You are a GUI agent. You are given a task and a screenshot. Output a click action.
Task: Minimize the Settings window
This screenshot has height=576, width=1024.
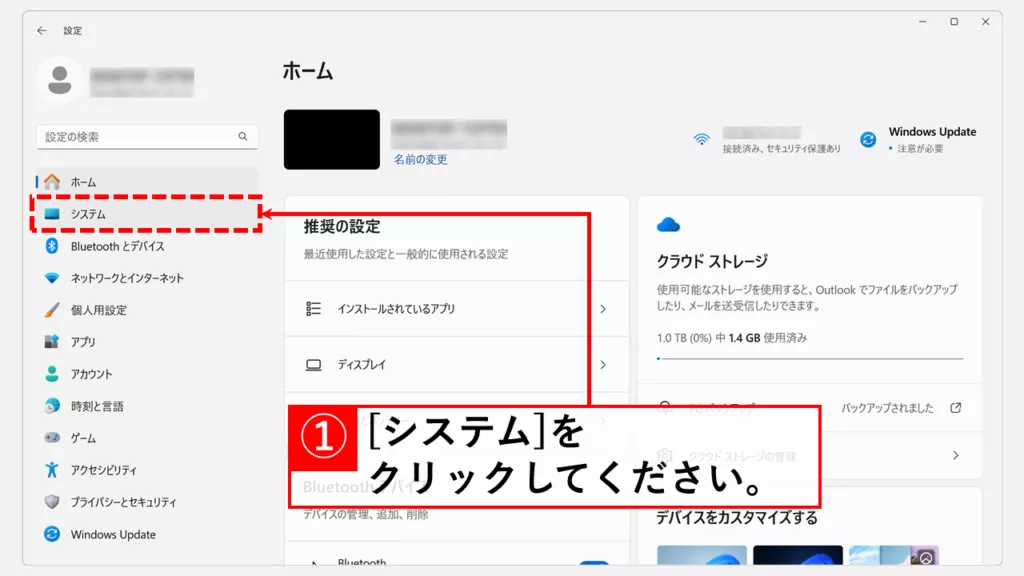point(922,22)
